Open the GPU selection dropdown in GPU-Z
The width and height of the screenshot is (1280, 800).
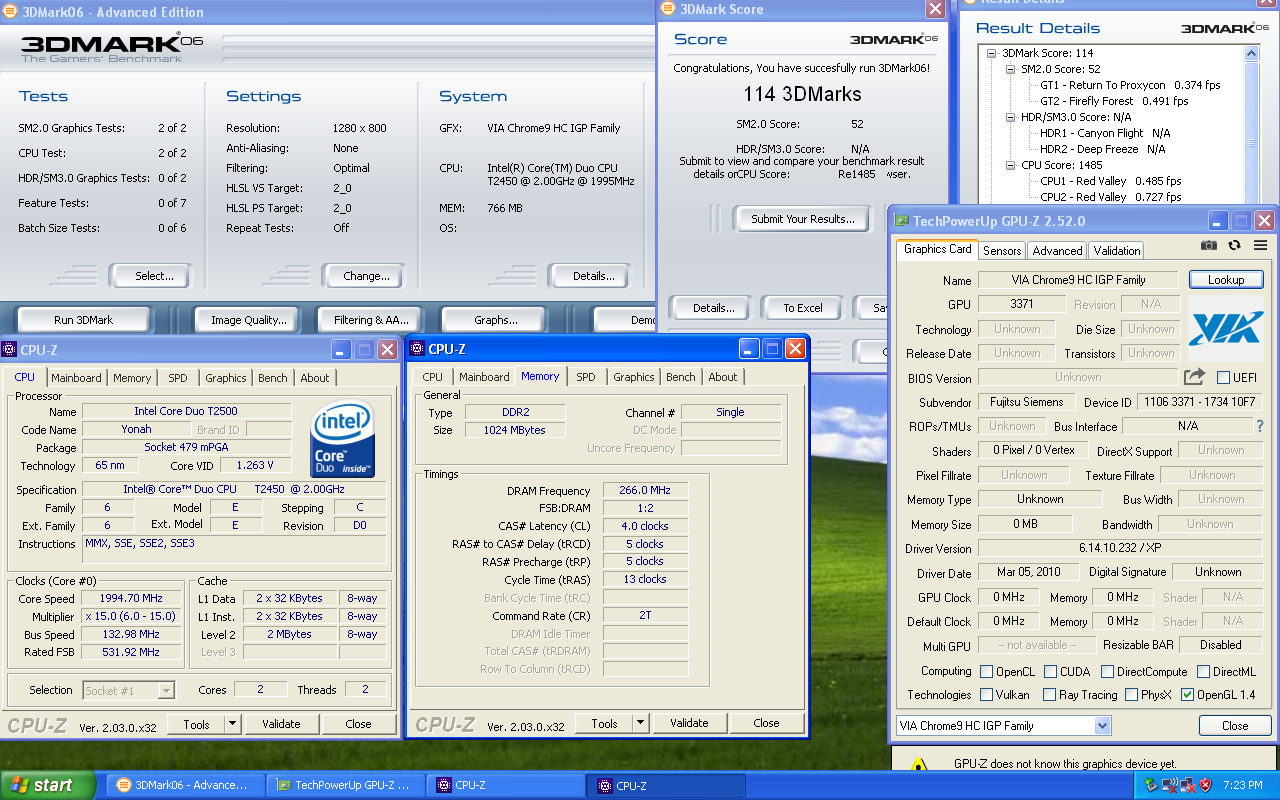tap(1102, 725)
